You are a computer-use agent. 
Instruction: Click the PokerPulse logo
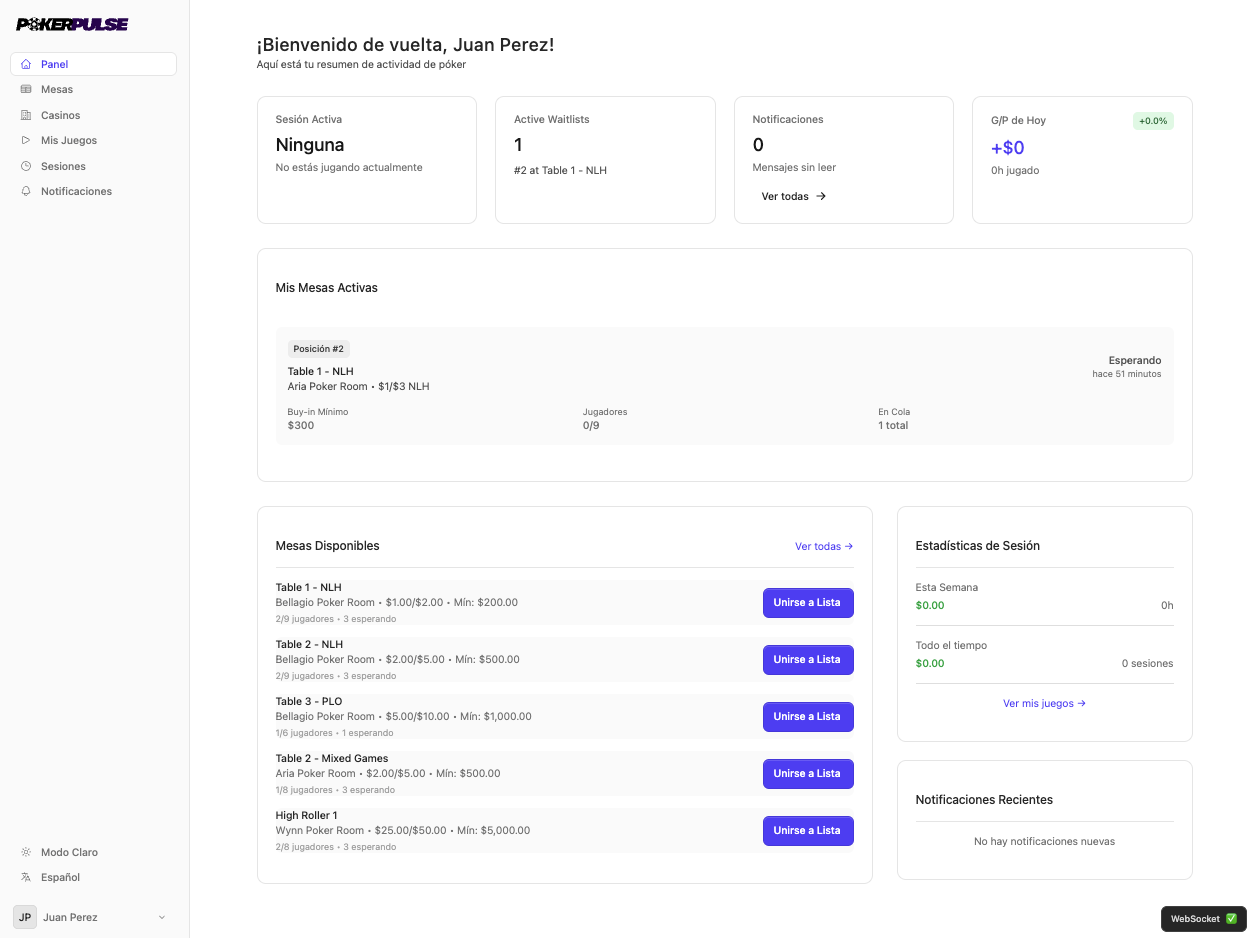pos(70,24)
